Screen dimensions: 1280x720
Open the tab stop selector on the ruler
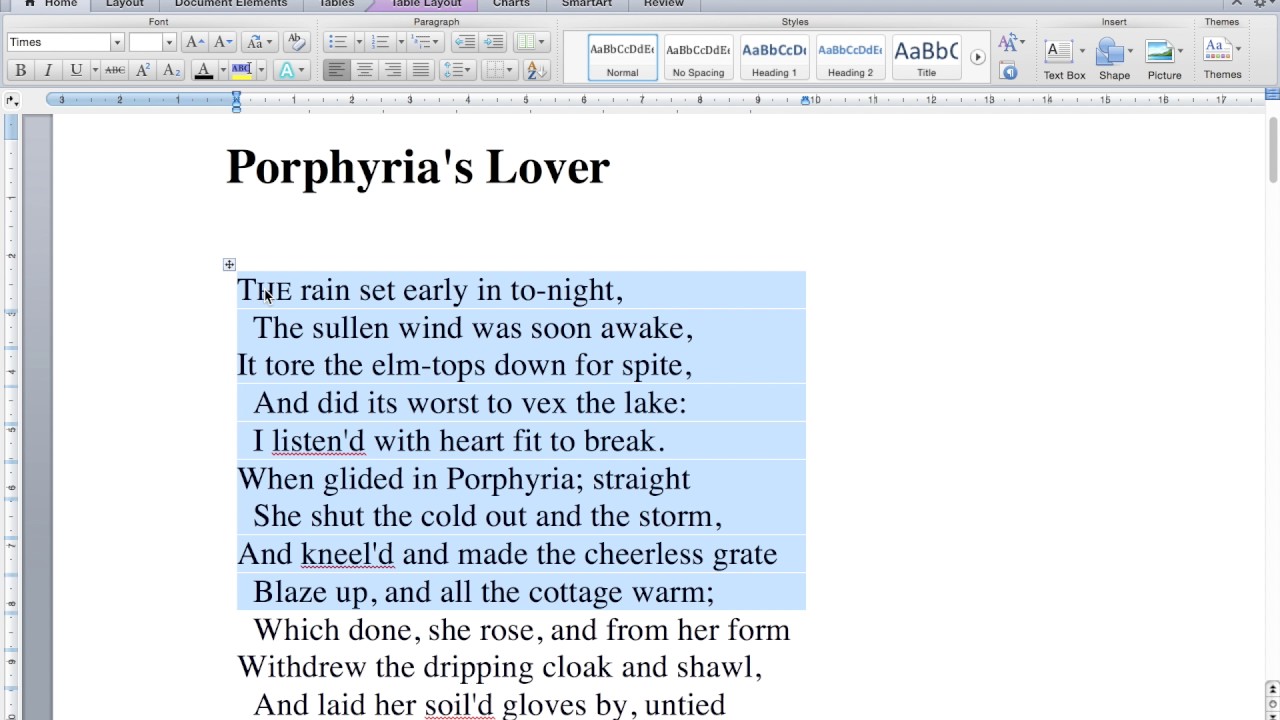point(11,100)
